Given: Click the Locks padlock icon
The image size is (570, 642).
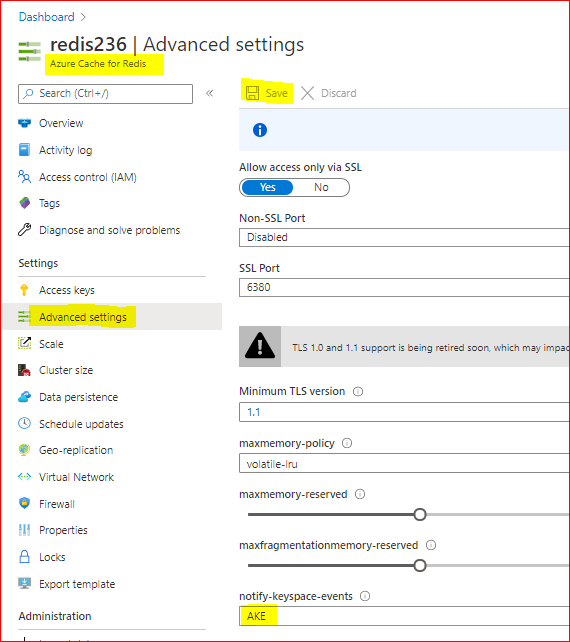Looking at the screenshot, I should point(25,556).
